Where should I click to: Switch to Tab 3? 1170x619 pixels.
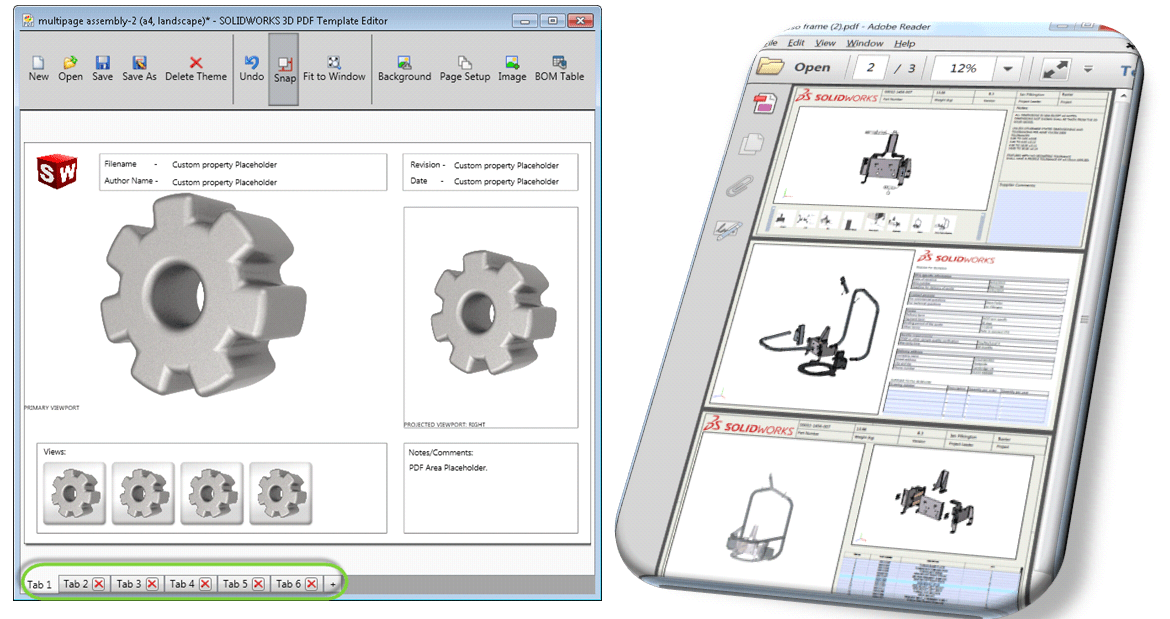tap(128, 584)
